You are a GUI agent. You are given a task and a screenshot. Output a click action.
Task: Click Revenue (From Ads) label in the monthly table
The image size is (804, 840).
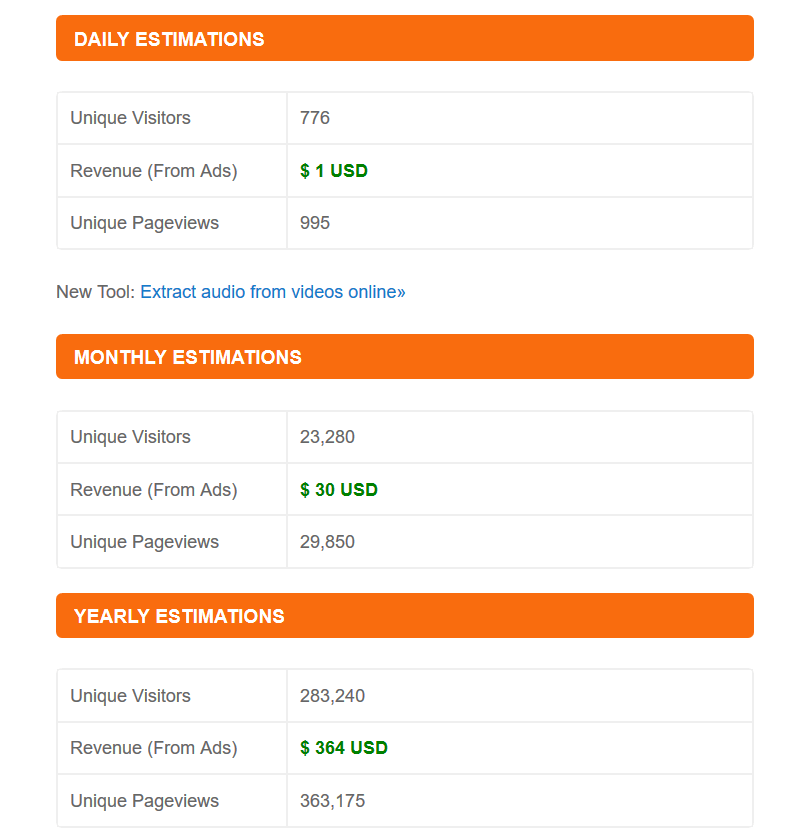coord(154,490)
